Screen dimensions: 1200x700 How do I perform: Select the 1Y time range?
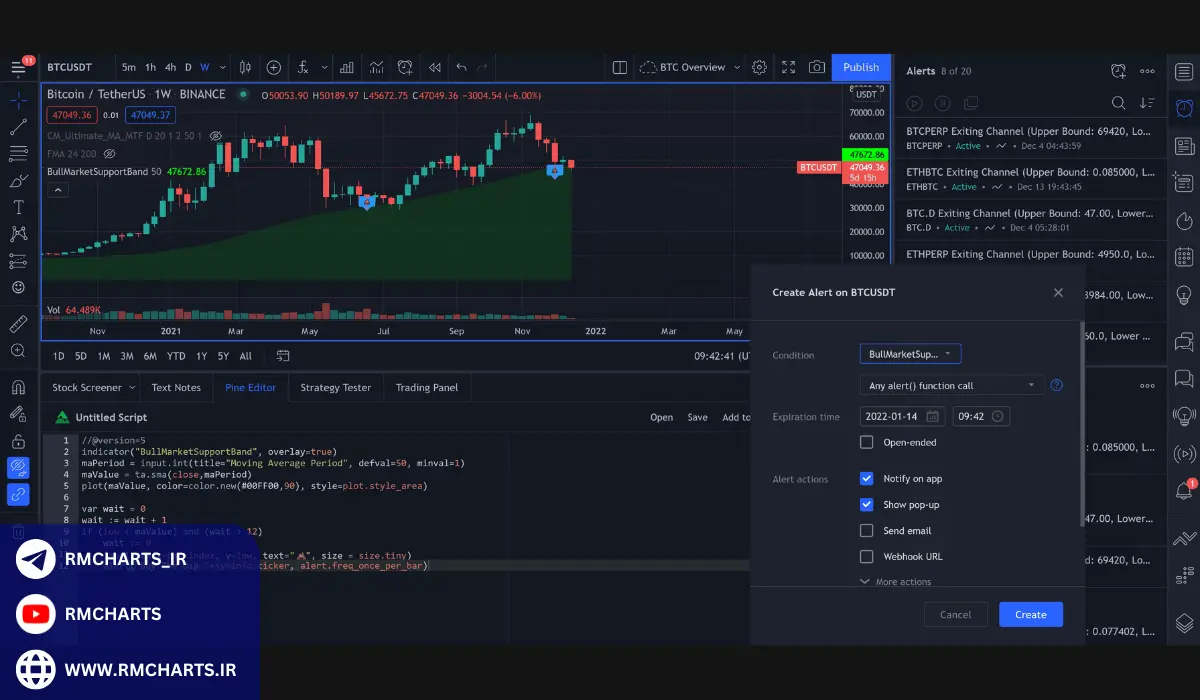[x=201, y=356]
